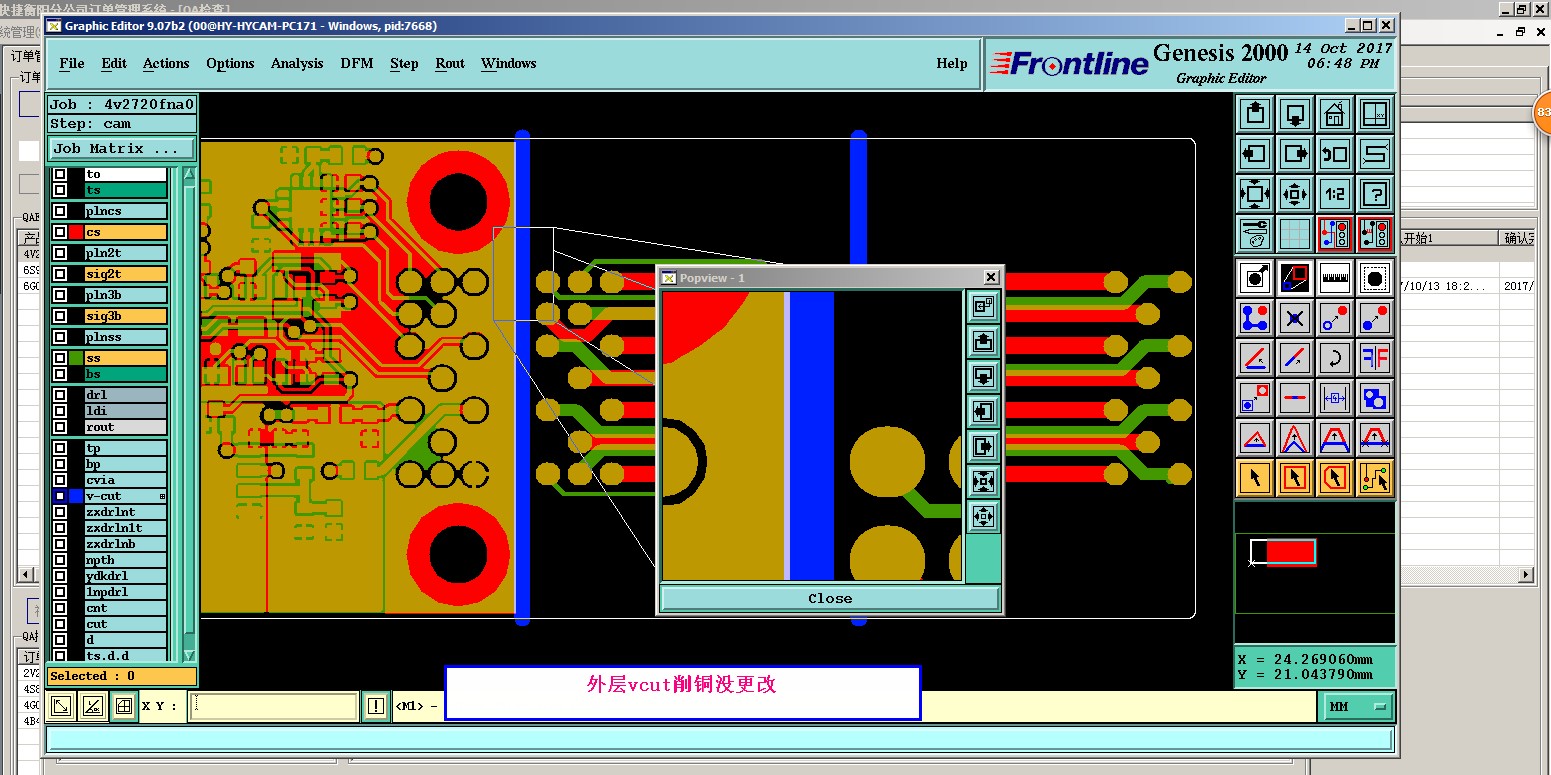Open the Edit menu
Screen dimensions: 1551x775
pyautogui.click(x=114, y=63)
